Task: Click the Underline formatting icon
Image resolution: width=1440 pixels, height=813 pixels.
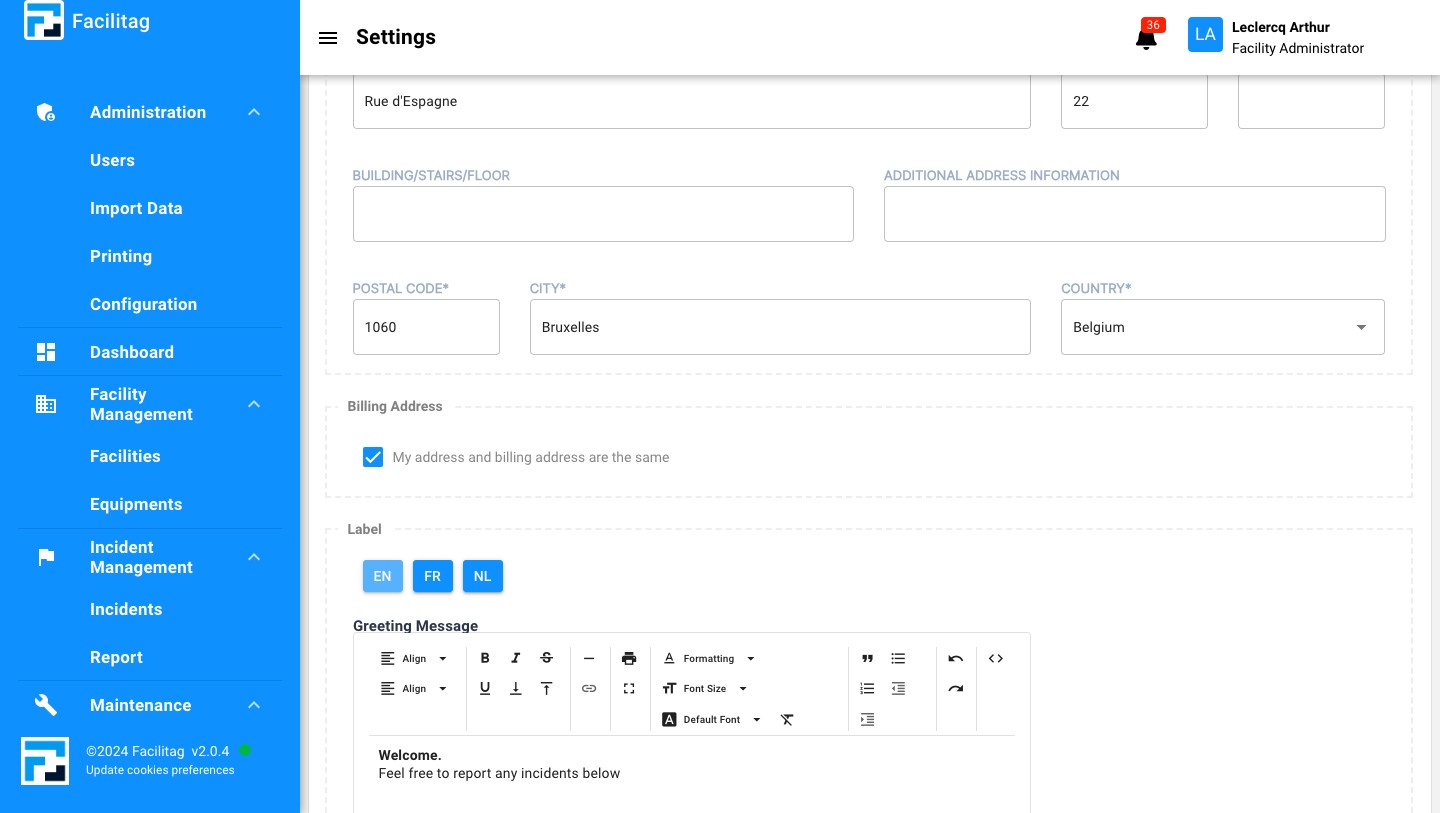Action: (x=485, y=688)
